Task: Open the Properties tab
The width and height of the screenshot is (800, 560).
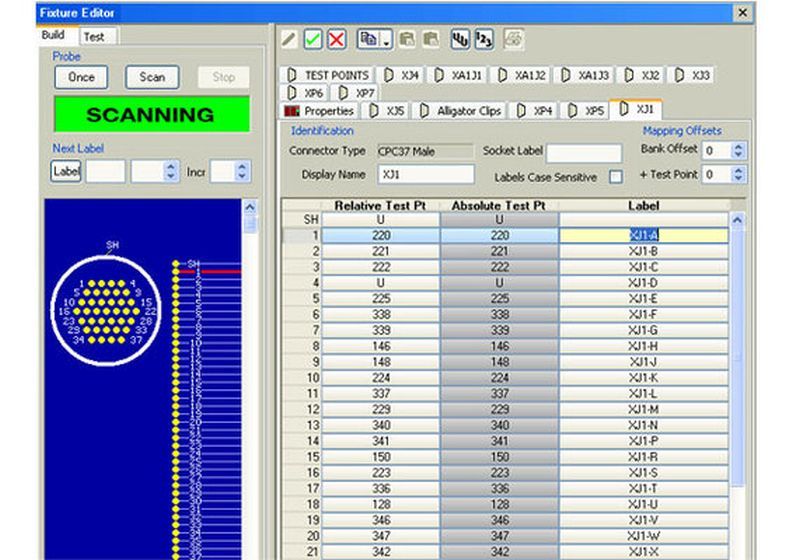Action: tap(320, 111)
